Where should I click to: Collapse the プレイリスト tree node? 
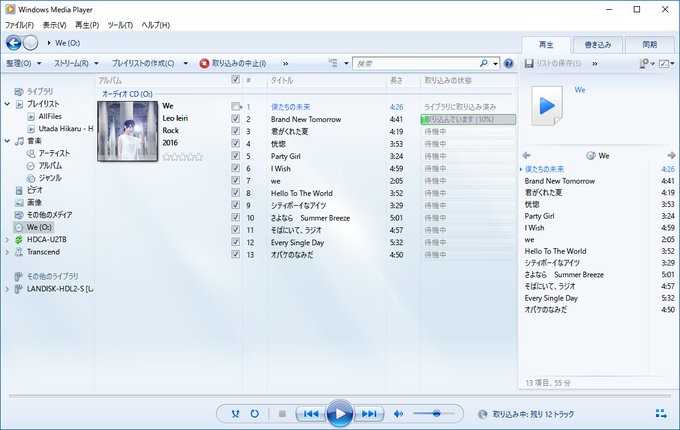point(7,104)
